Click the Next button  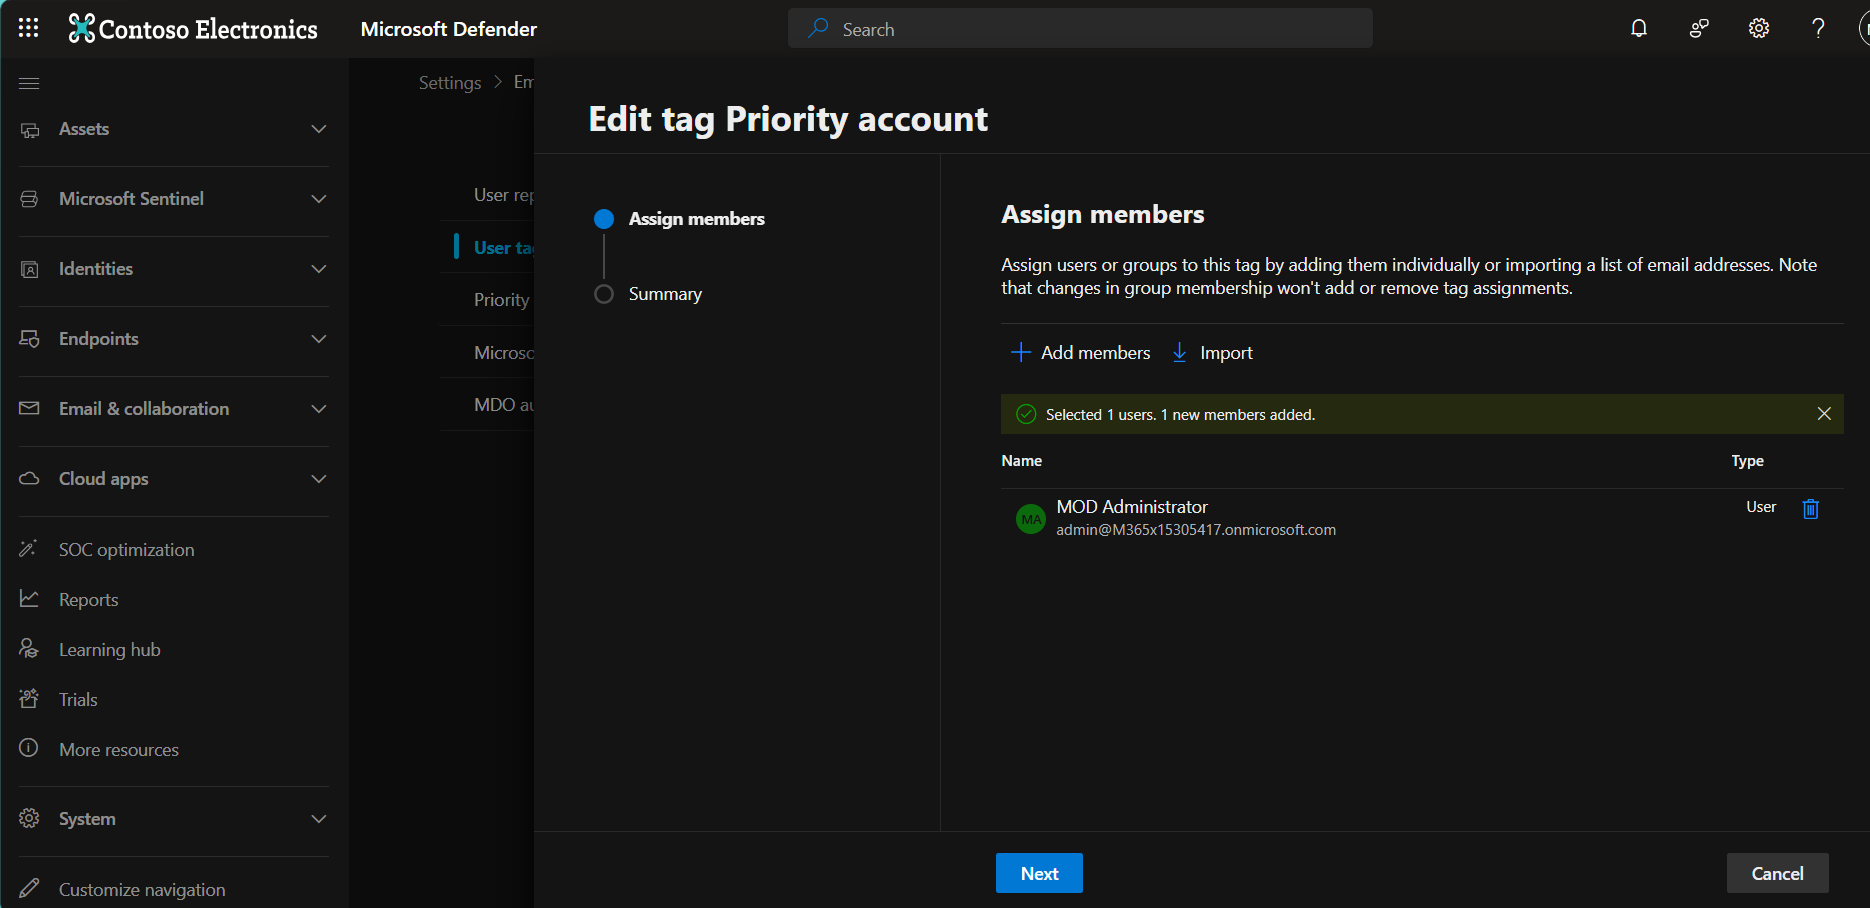(x=1039, y=873)
